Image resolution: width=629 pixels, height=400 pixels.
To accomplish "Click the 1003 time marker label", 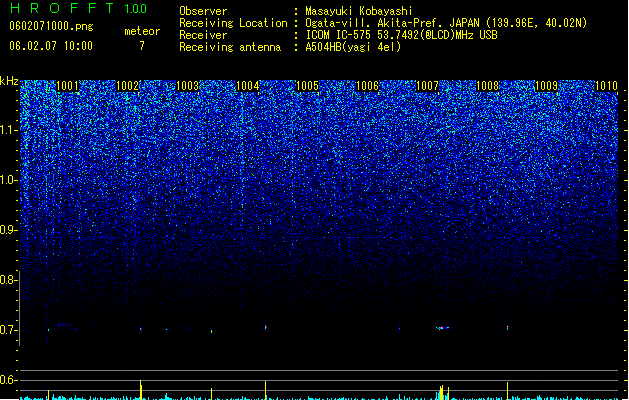I will pos(187,86).
